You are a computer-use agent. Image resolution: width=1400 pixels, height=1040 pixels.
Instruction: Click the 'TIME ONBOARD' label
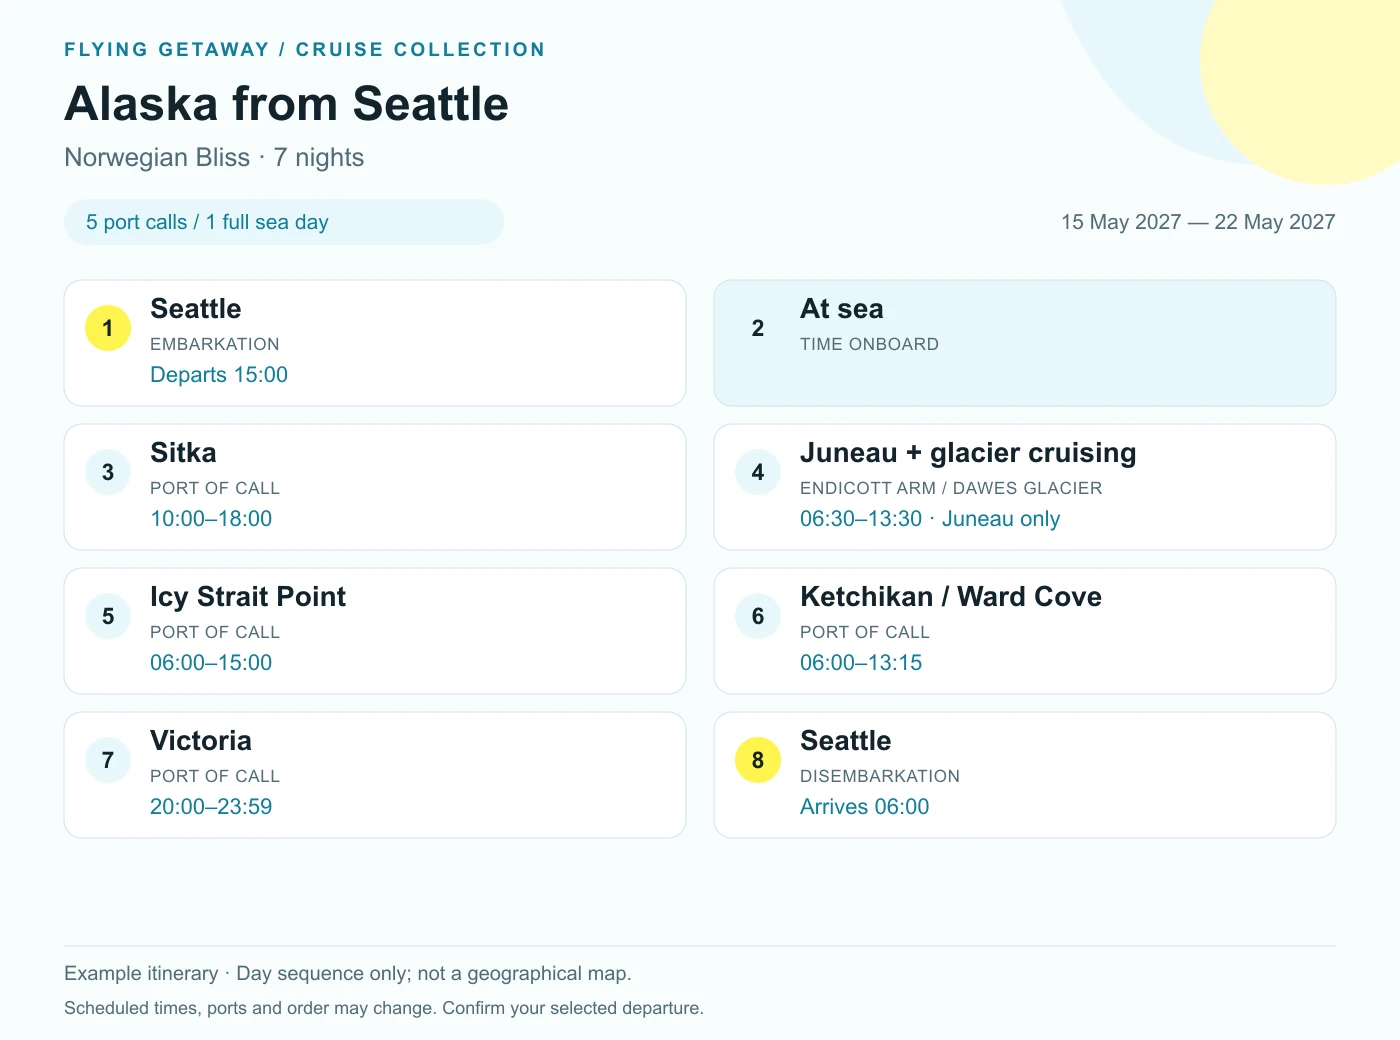point(870,344)
